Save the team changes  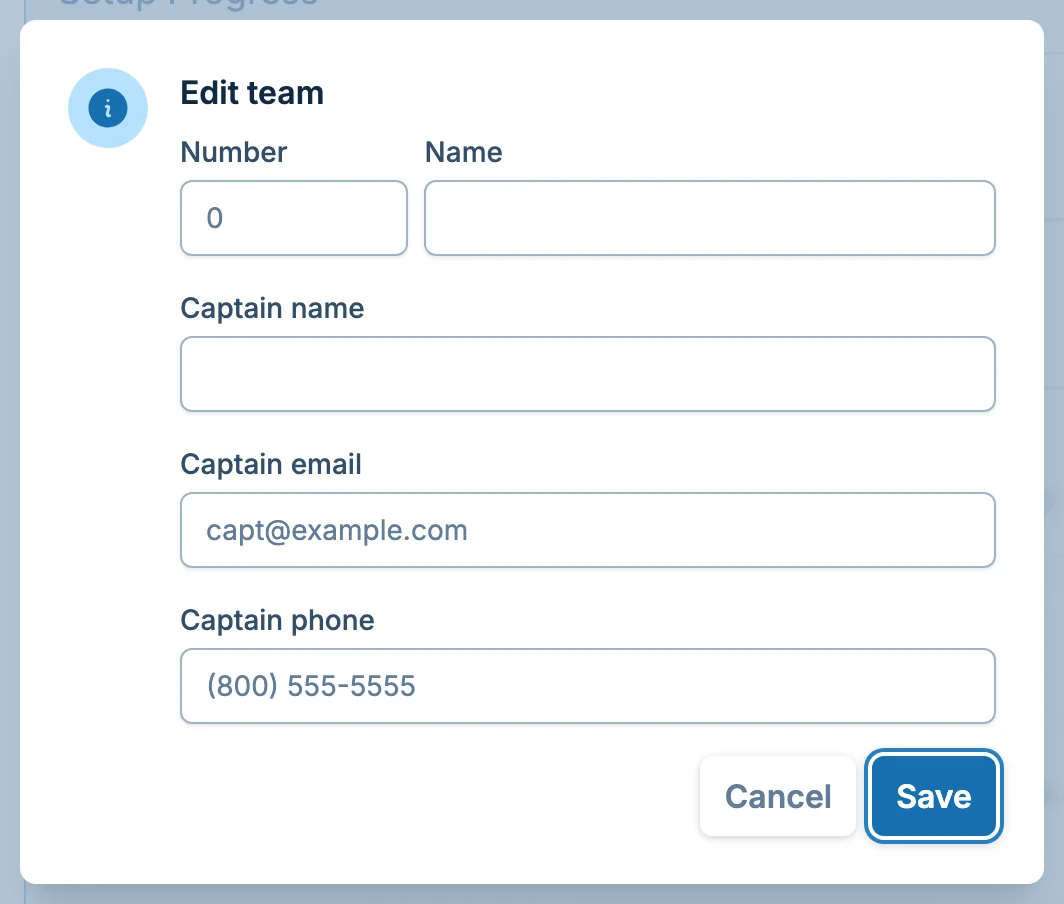click(x=933, y=796)
